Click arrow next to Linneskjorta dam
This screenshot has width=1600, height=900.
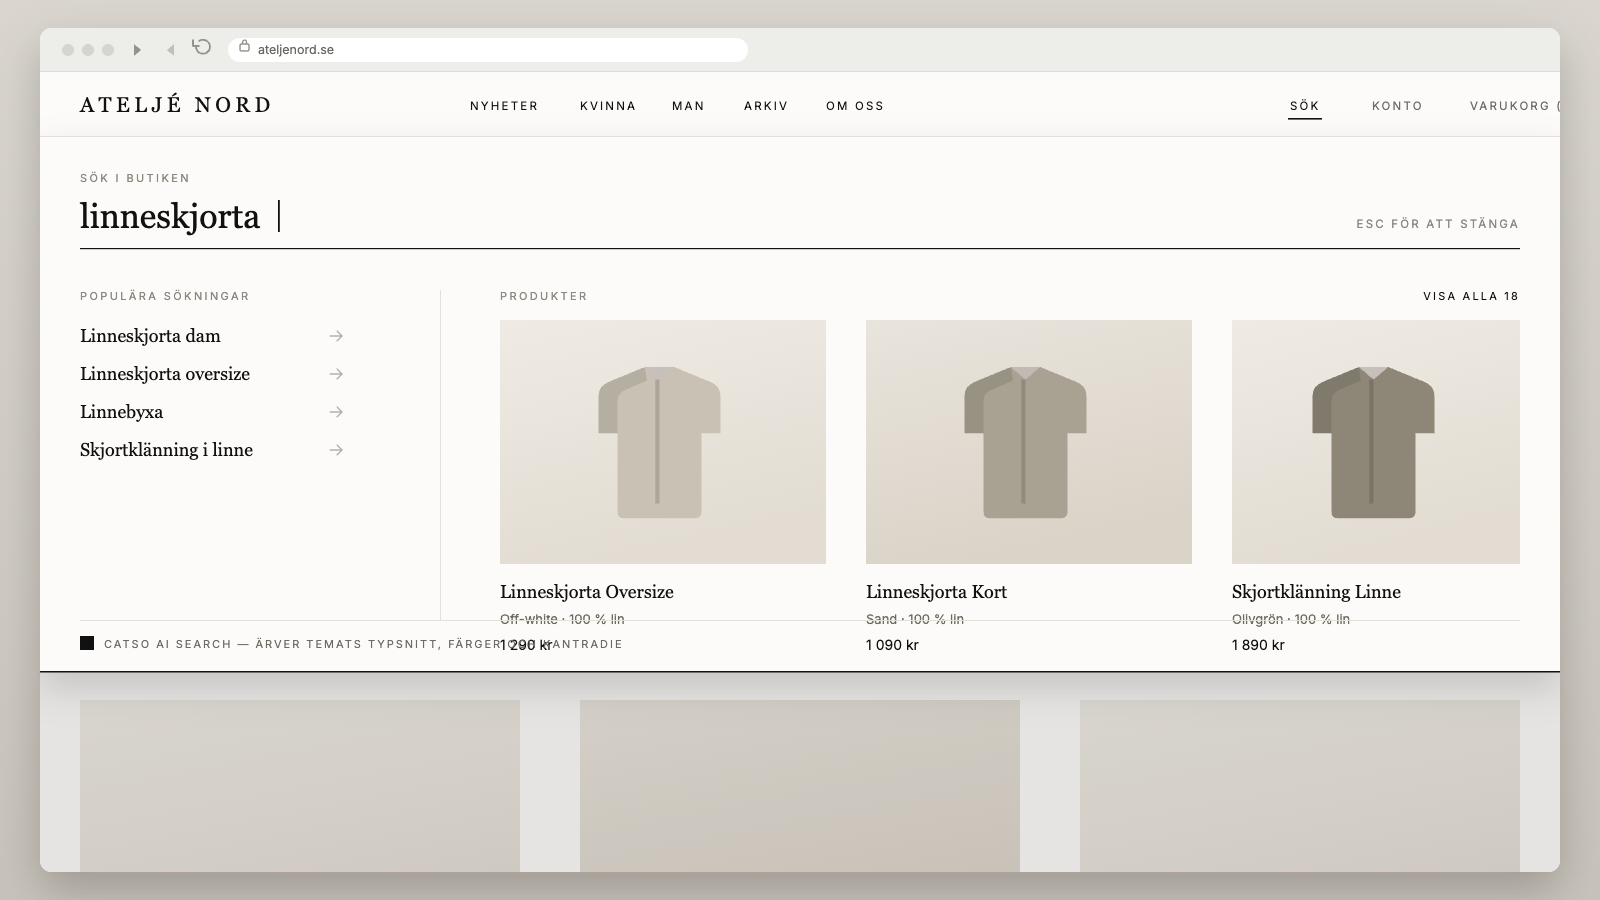pos(336,336)
